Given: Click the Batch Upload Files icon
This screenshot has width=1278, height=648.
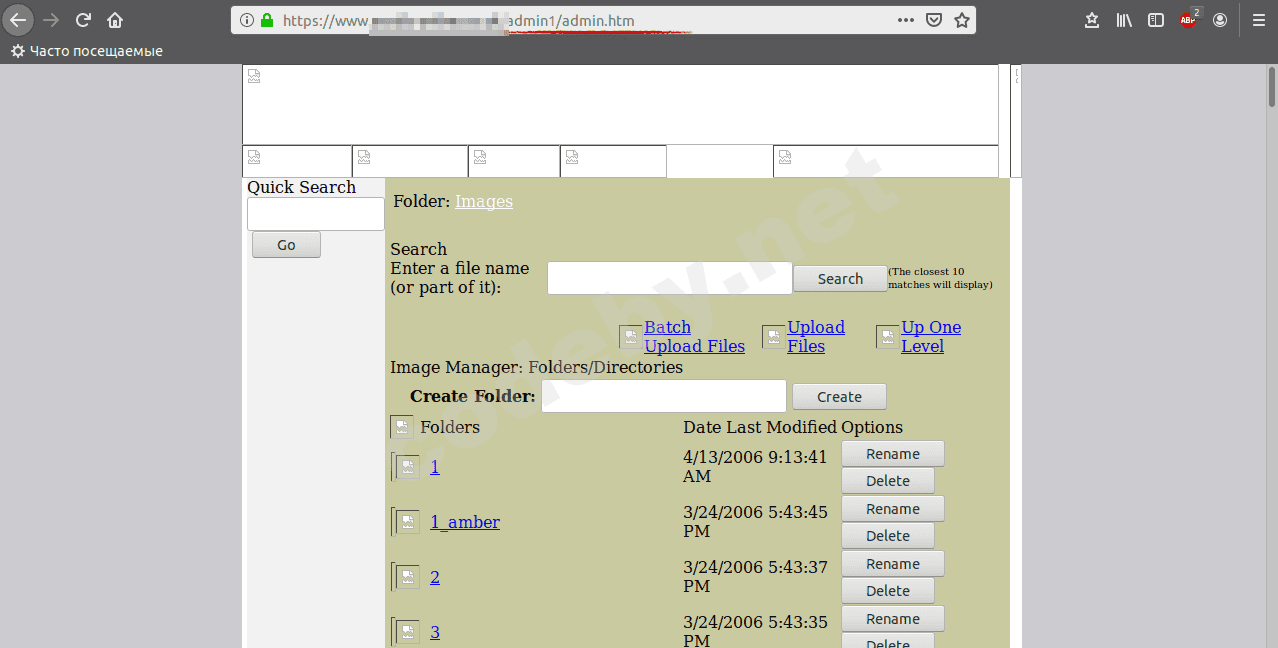Looking at the screenshot, I should 631,337.
